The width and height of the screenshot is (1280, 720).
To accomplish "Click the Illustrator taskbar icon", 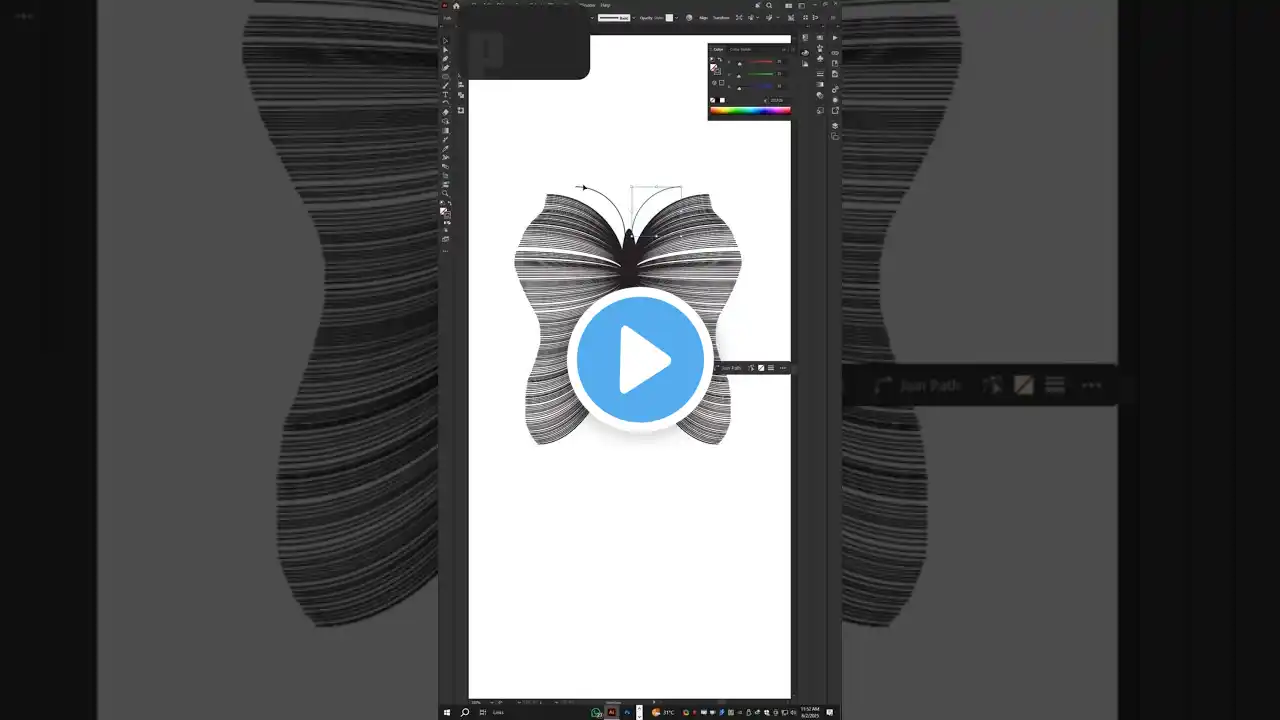I will pyautogui.click(x=612, y=713).
